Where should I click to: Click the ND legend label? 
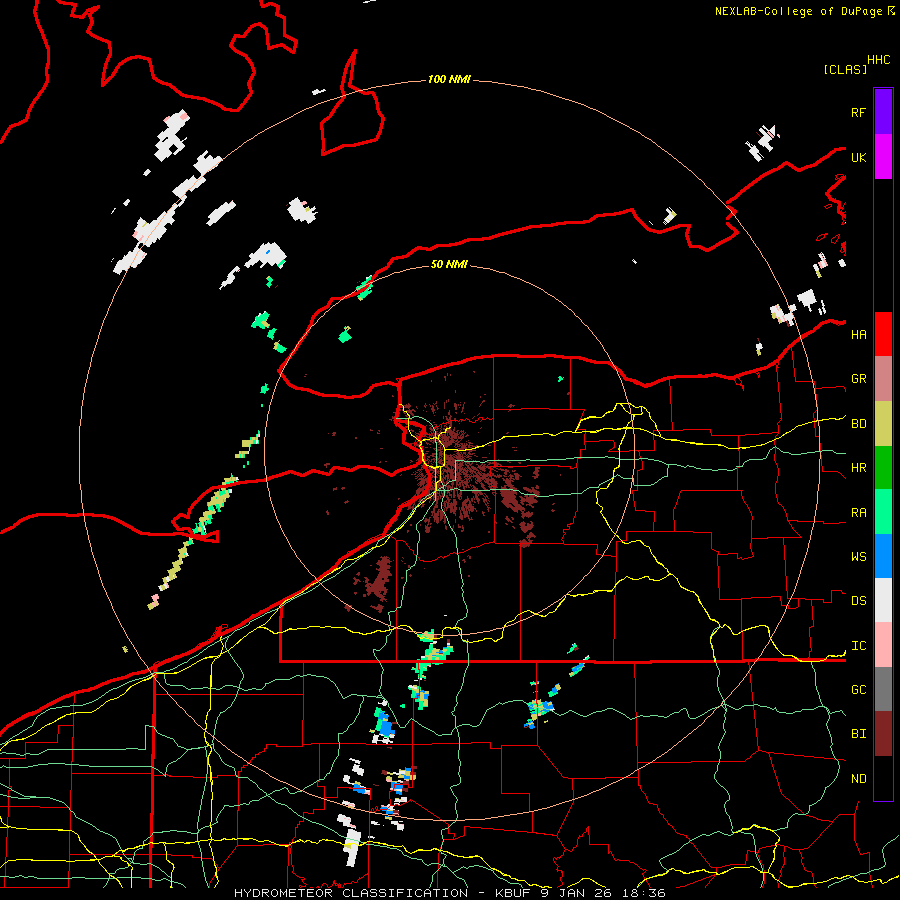858,779
